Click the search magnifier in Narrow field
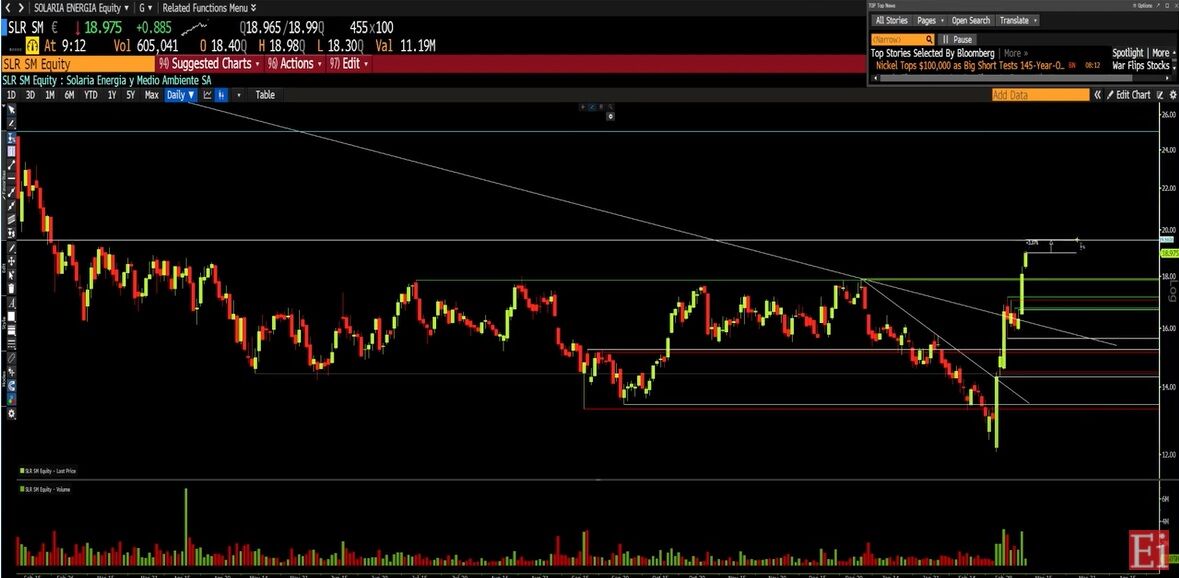This screenshot has height=578, width=1179. (x=929, y=39)
